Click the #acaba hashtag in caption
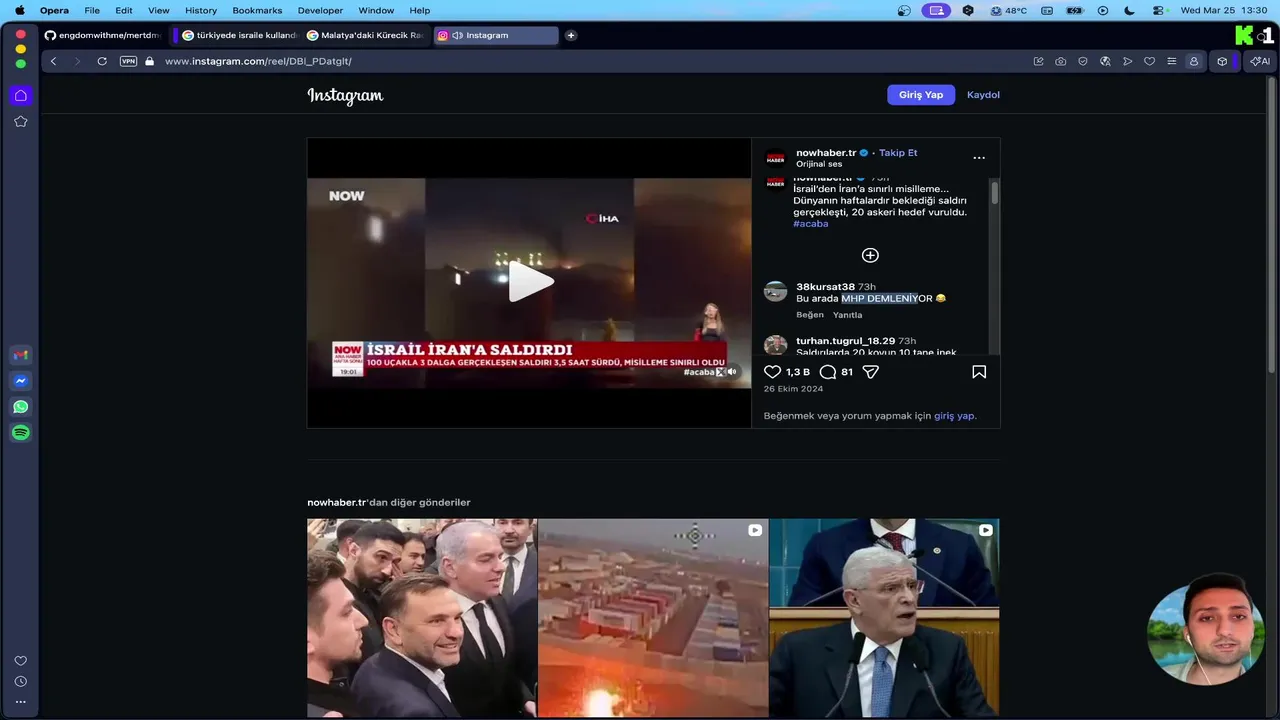Screen dimensions: 1280x720 point(811,224)
